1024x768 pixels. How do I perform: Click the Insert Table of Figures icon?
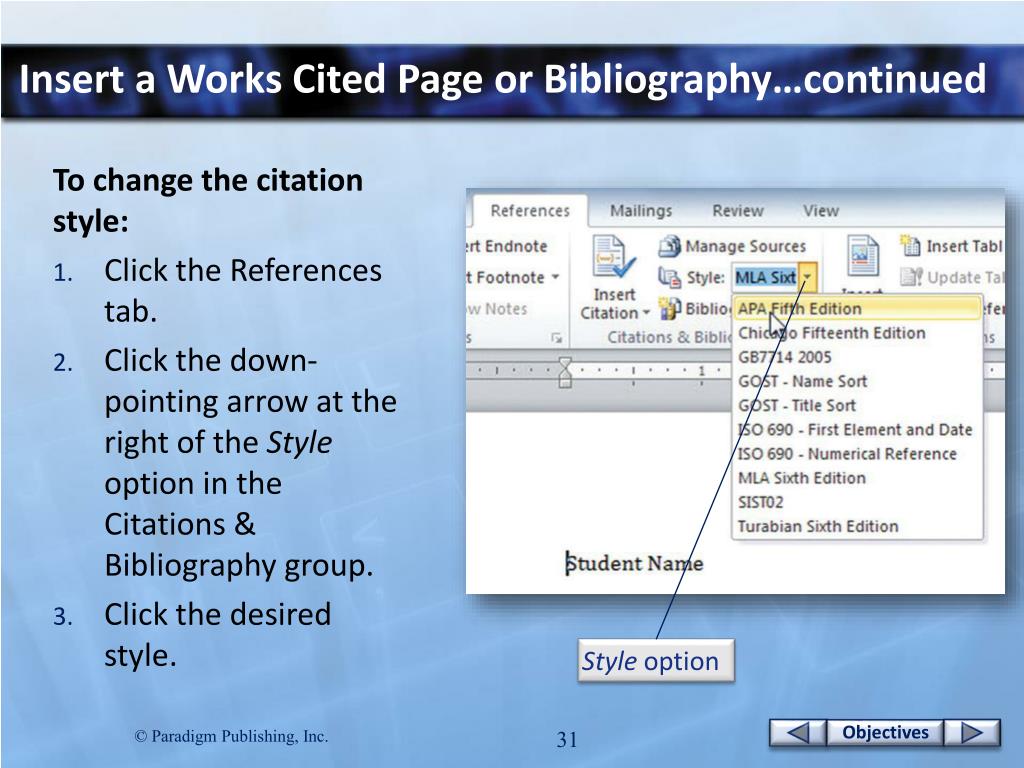click(910, 246)
